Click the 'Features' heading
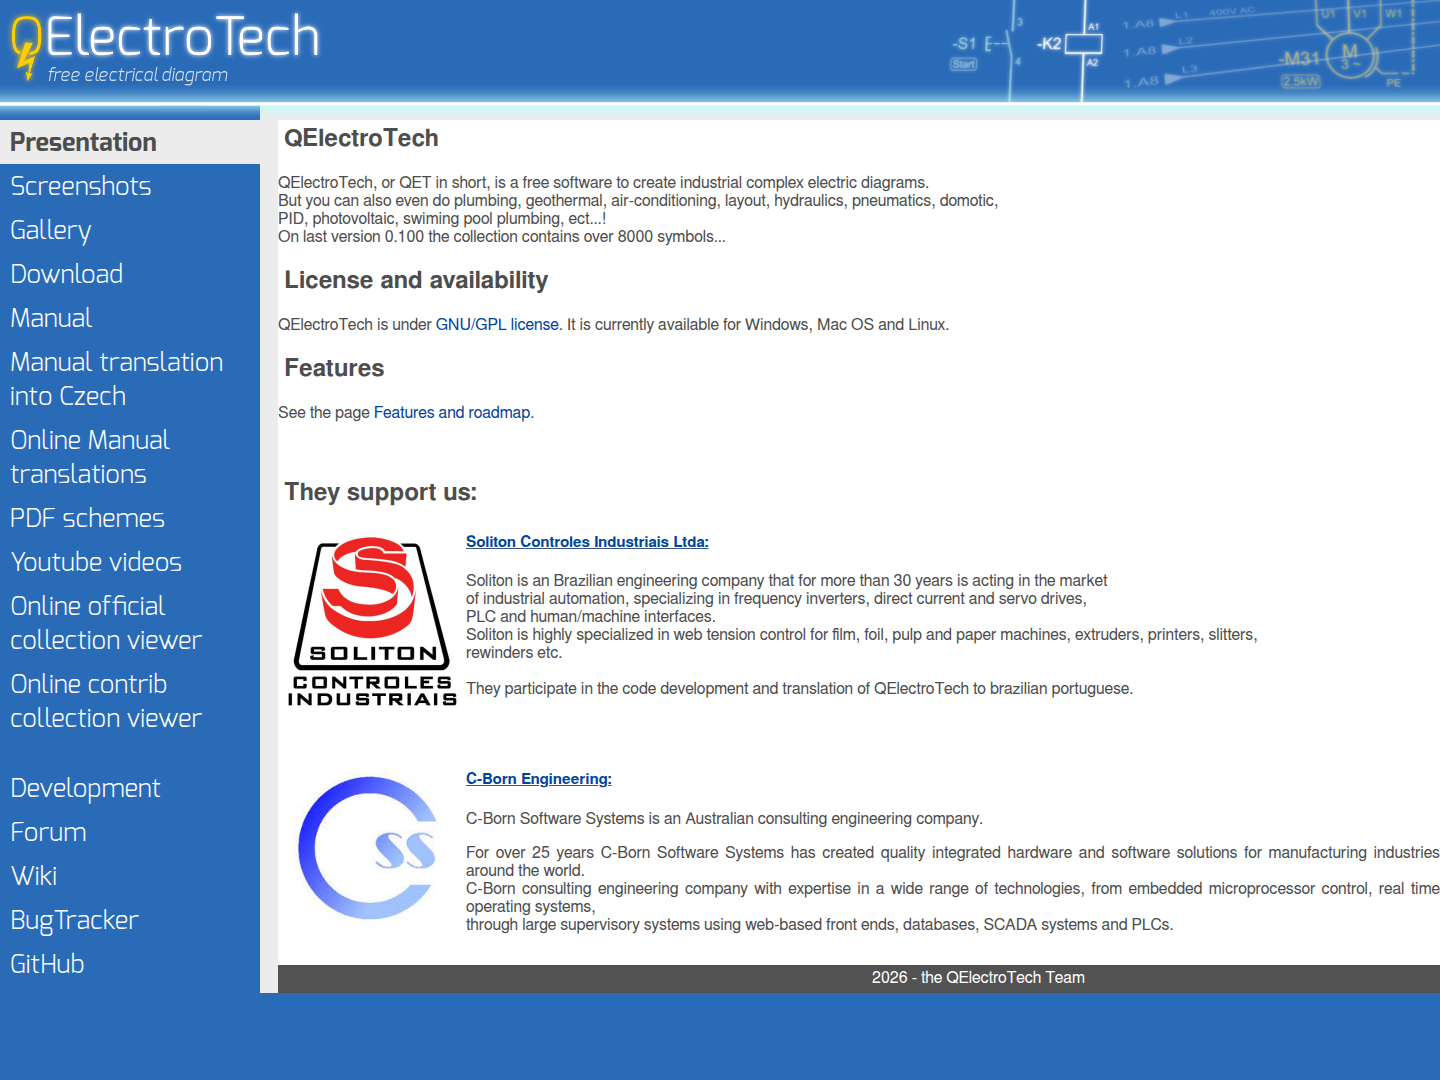The height and width of the screenshot is (1080, 1440). [334, 368]
